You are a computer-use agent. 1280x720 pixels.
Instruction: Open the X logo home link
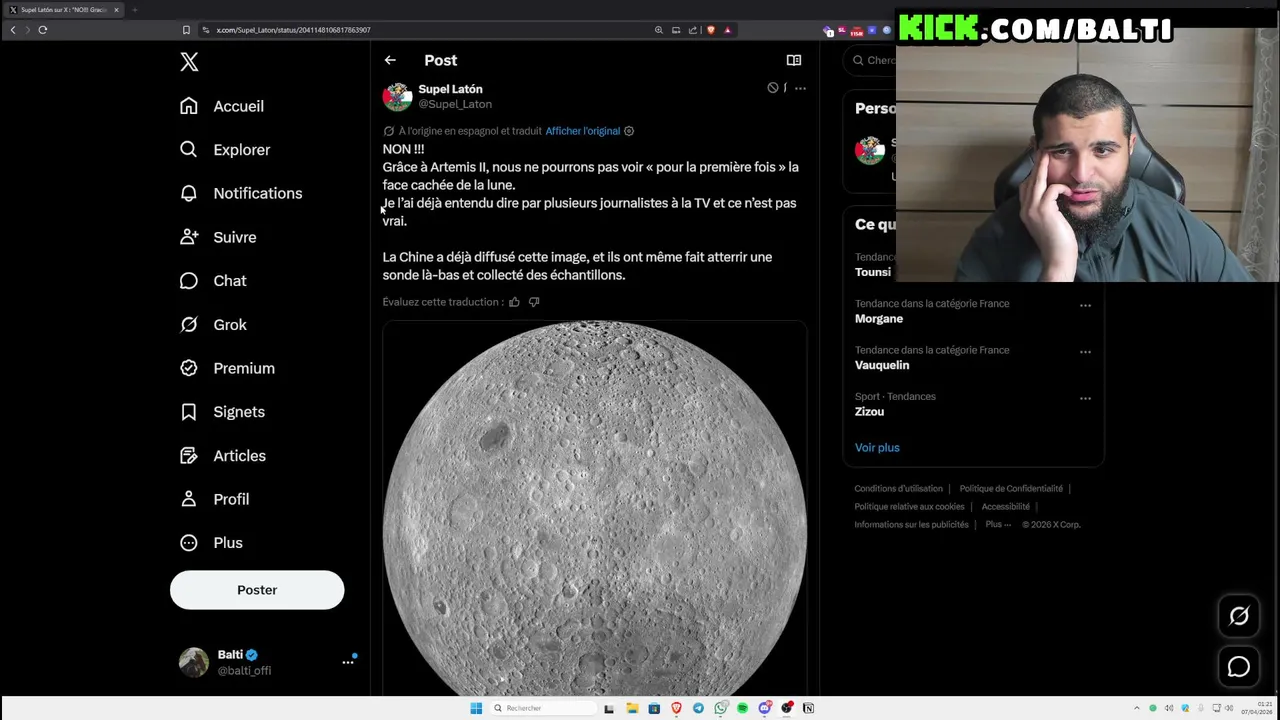tap(189, 62)
